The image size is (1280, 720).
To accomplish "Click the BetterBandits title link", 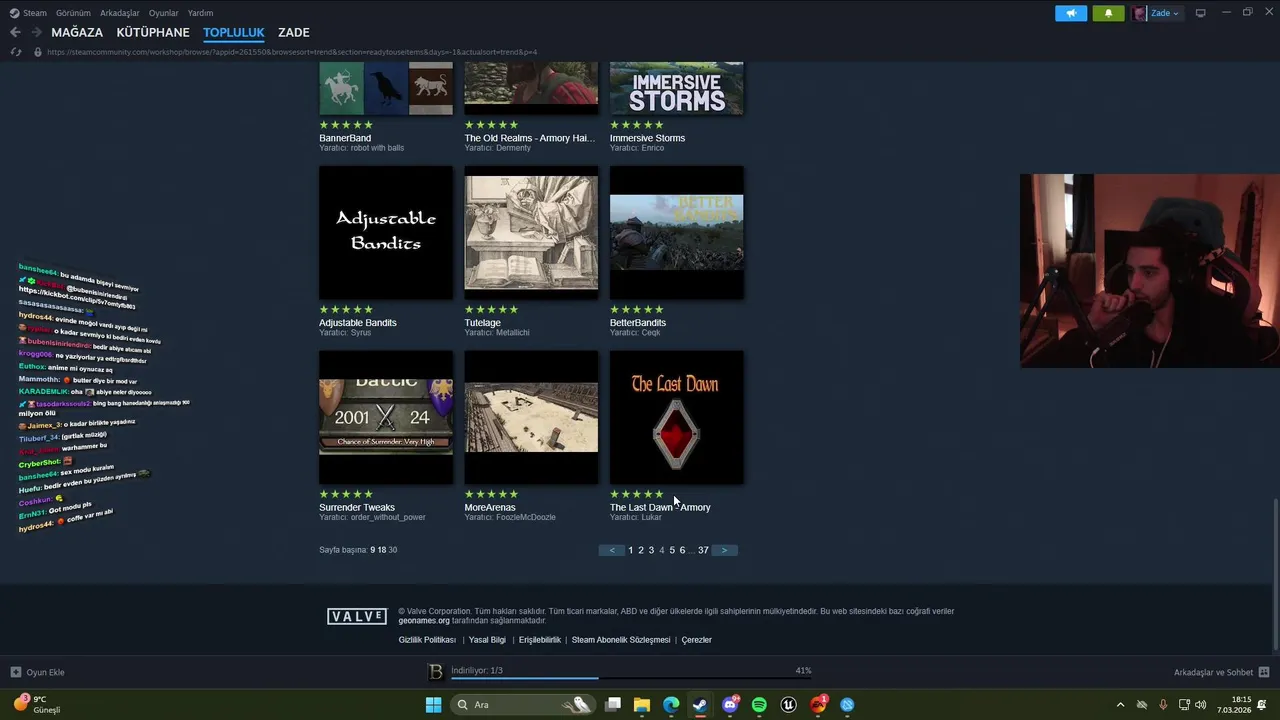I will click(x=638, y=323).
